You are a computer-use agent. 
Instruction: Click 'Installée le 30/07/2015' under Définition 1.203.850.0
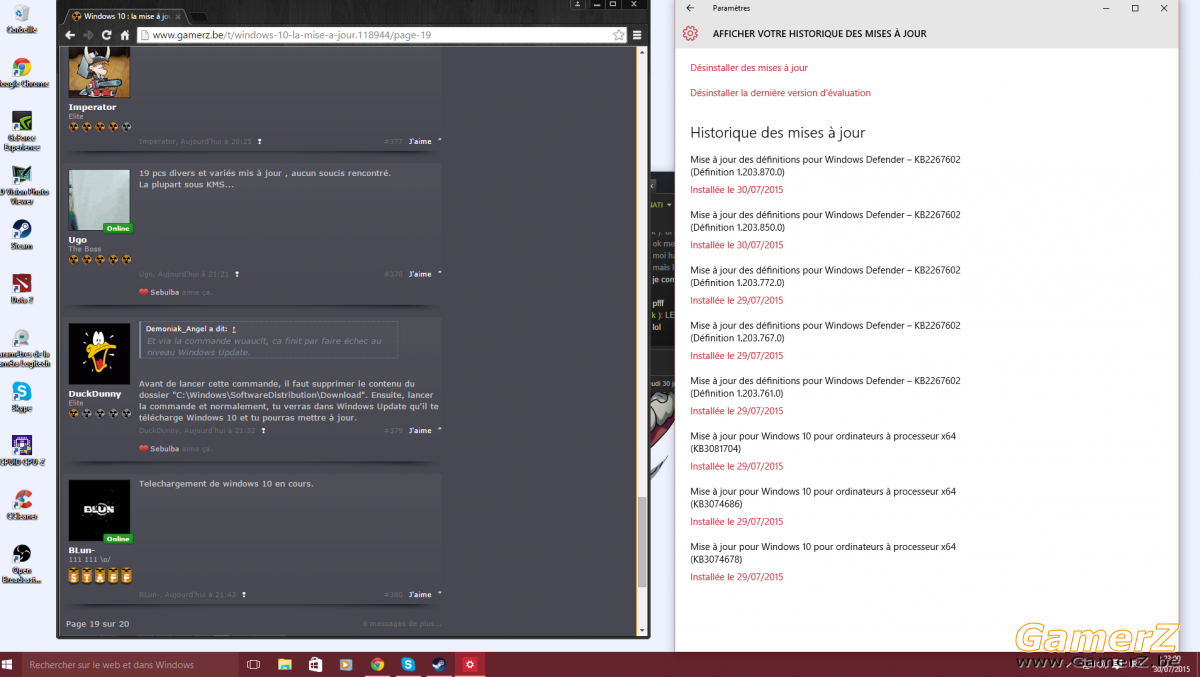[737, 245]
